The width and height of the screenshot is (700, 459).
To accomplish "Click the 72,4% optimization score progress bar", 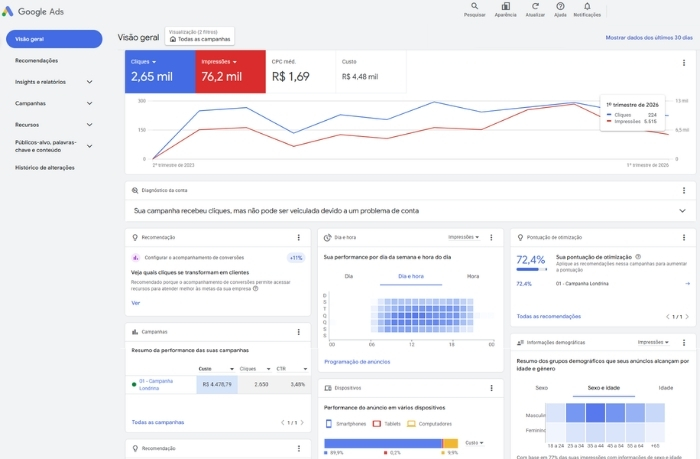I will [532, 269].
